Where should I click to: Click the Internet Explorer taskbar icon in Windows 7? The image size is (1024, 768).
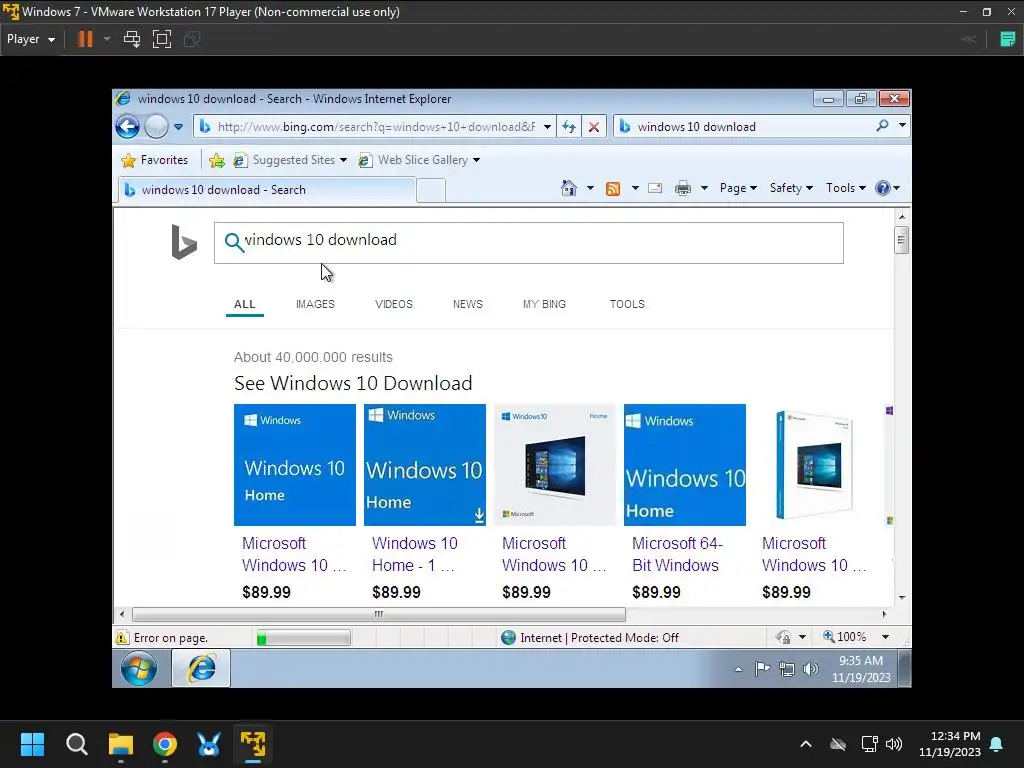201,668
